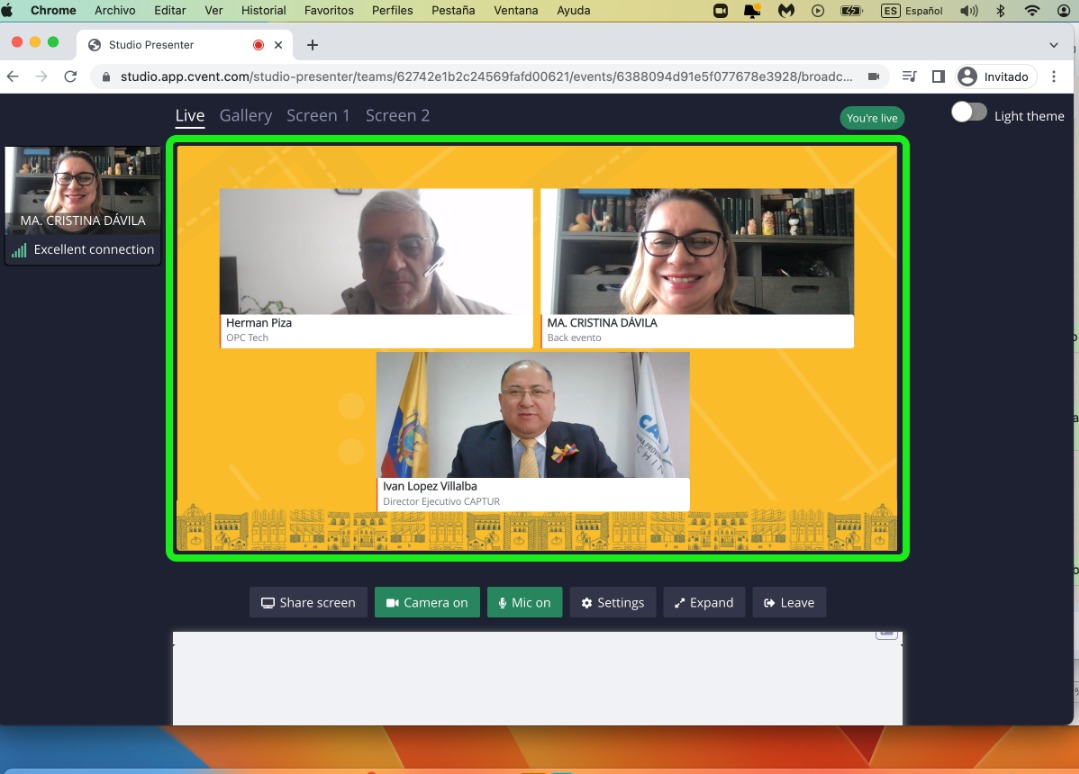Image resolution: width=1079 pixels, height=774 pixels.
Task: Mute microphone with Mic on button
Action: (524, 603)
